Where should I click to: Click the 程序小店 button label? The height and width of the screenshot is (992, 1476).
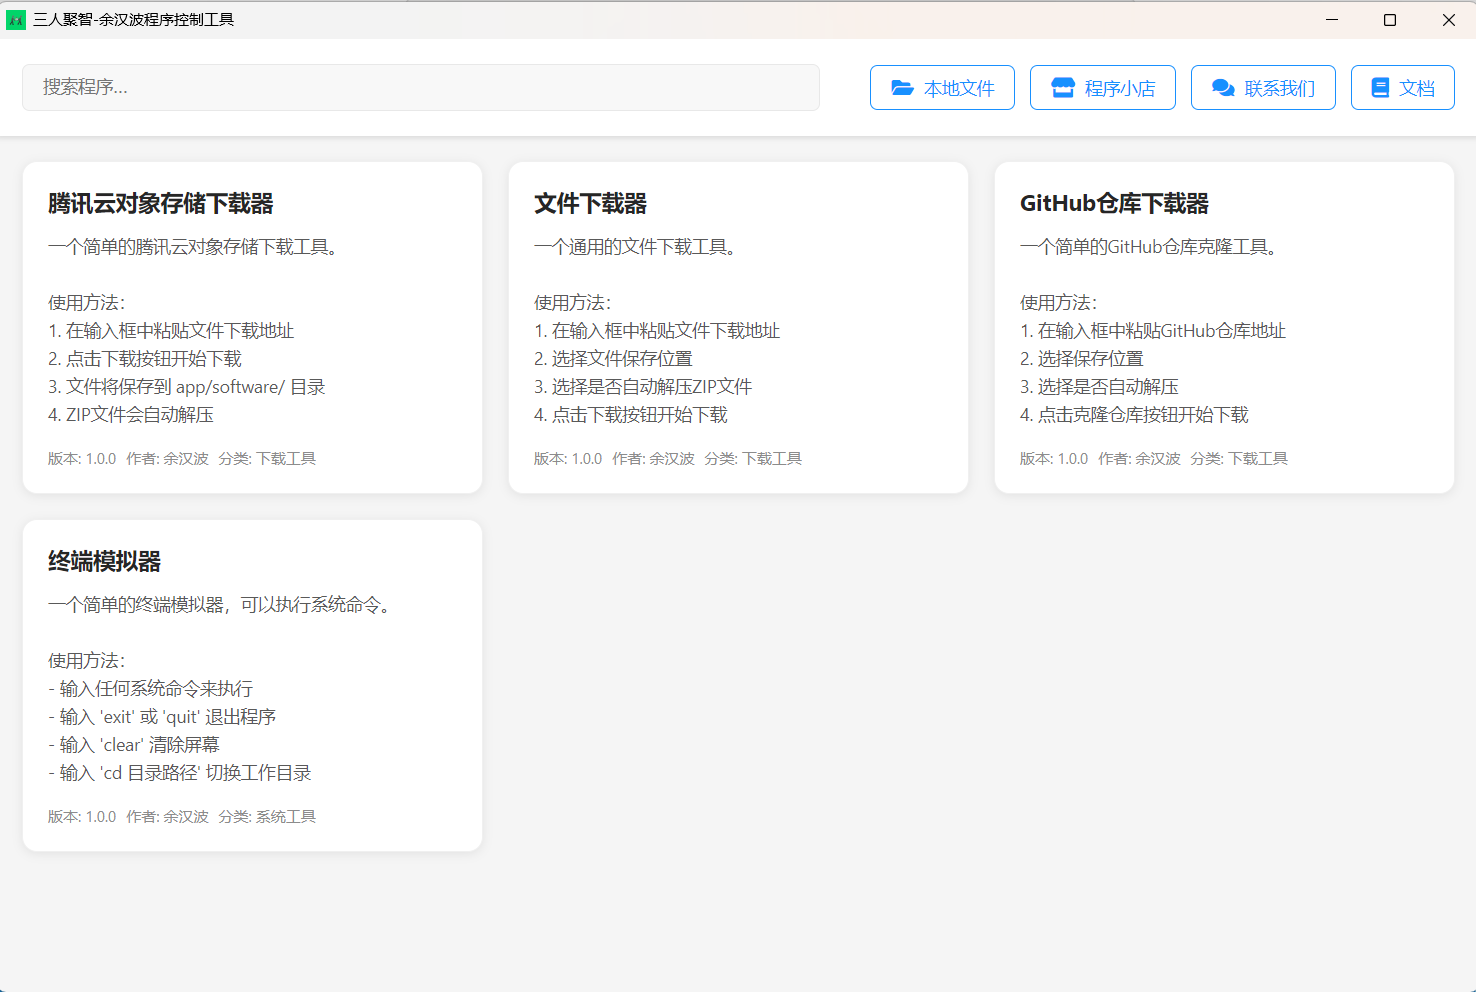pos(1120,88)
